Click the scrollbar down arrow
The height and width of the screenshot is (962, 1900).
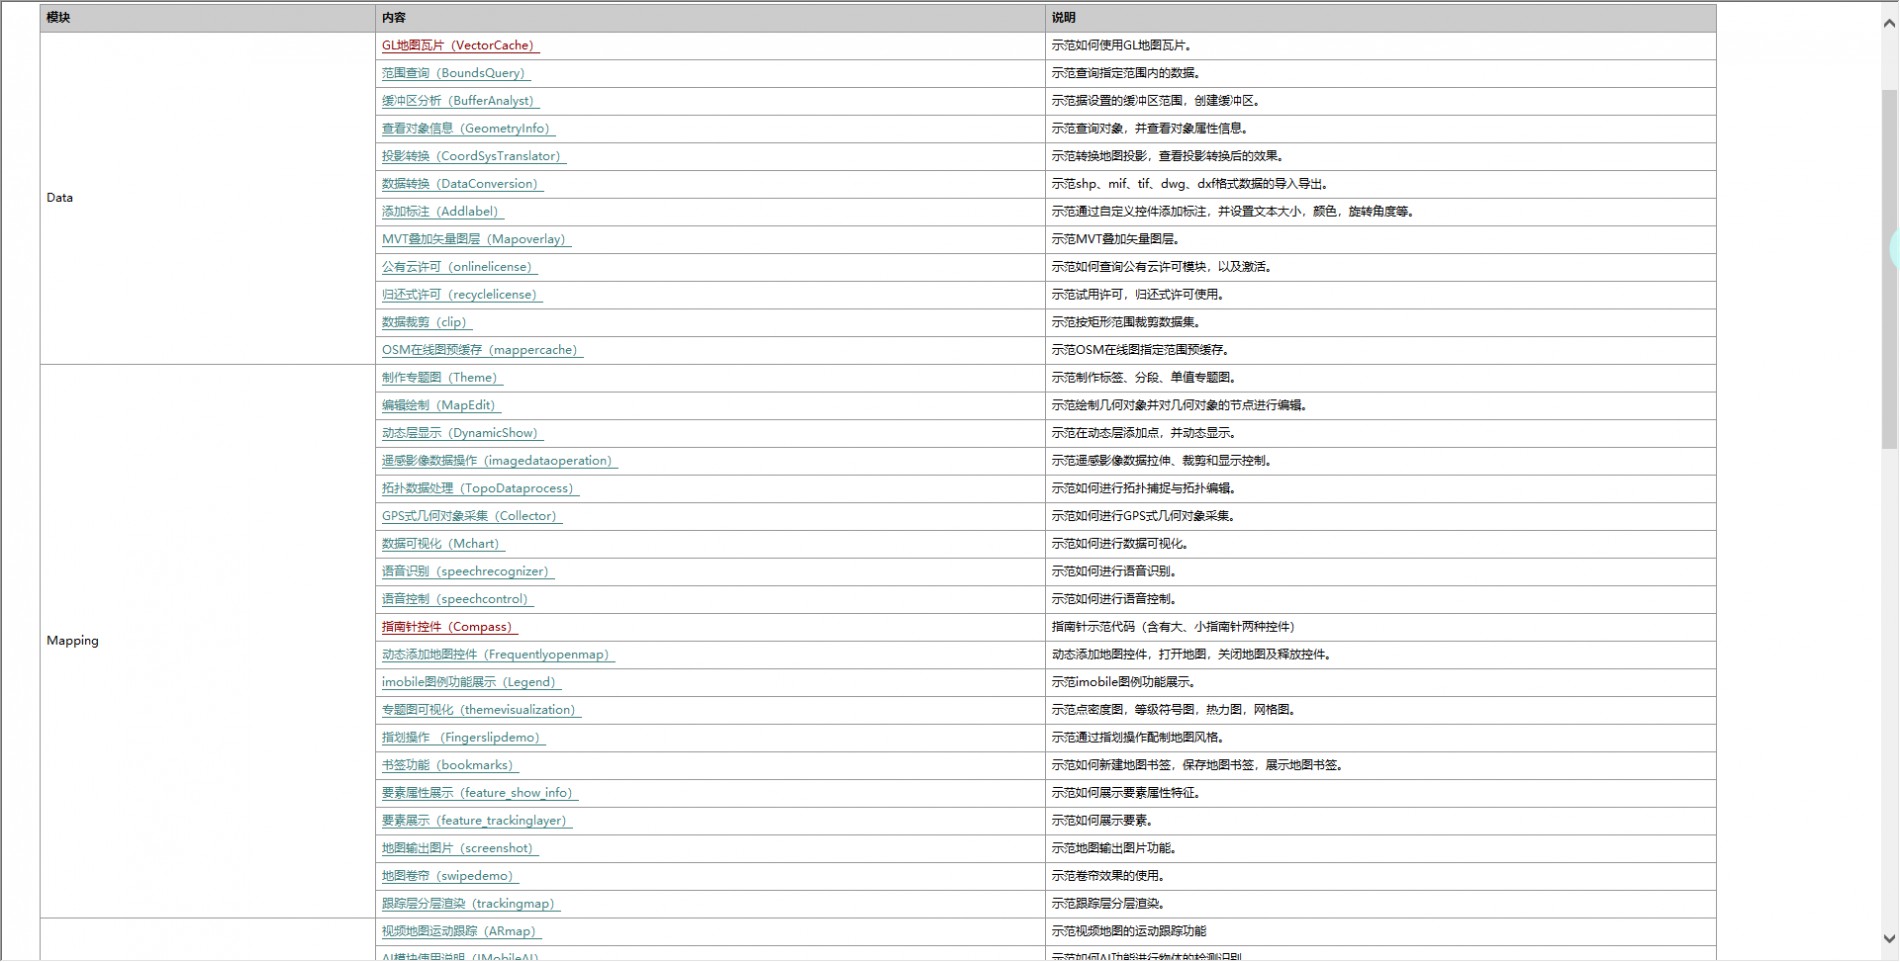[x=1889, y=939]
